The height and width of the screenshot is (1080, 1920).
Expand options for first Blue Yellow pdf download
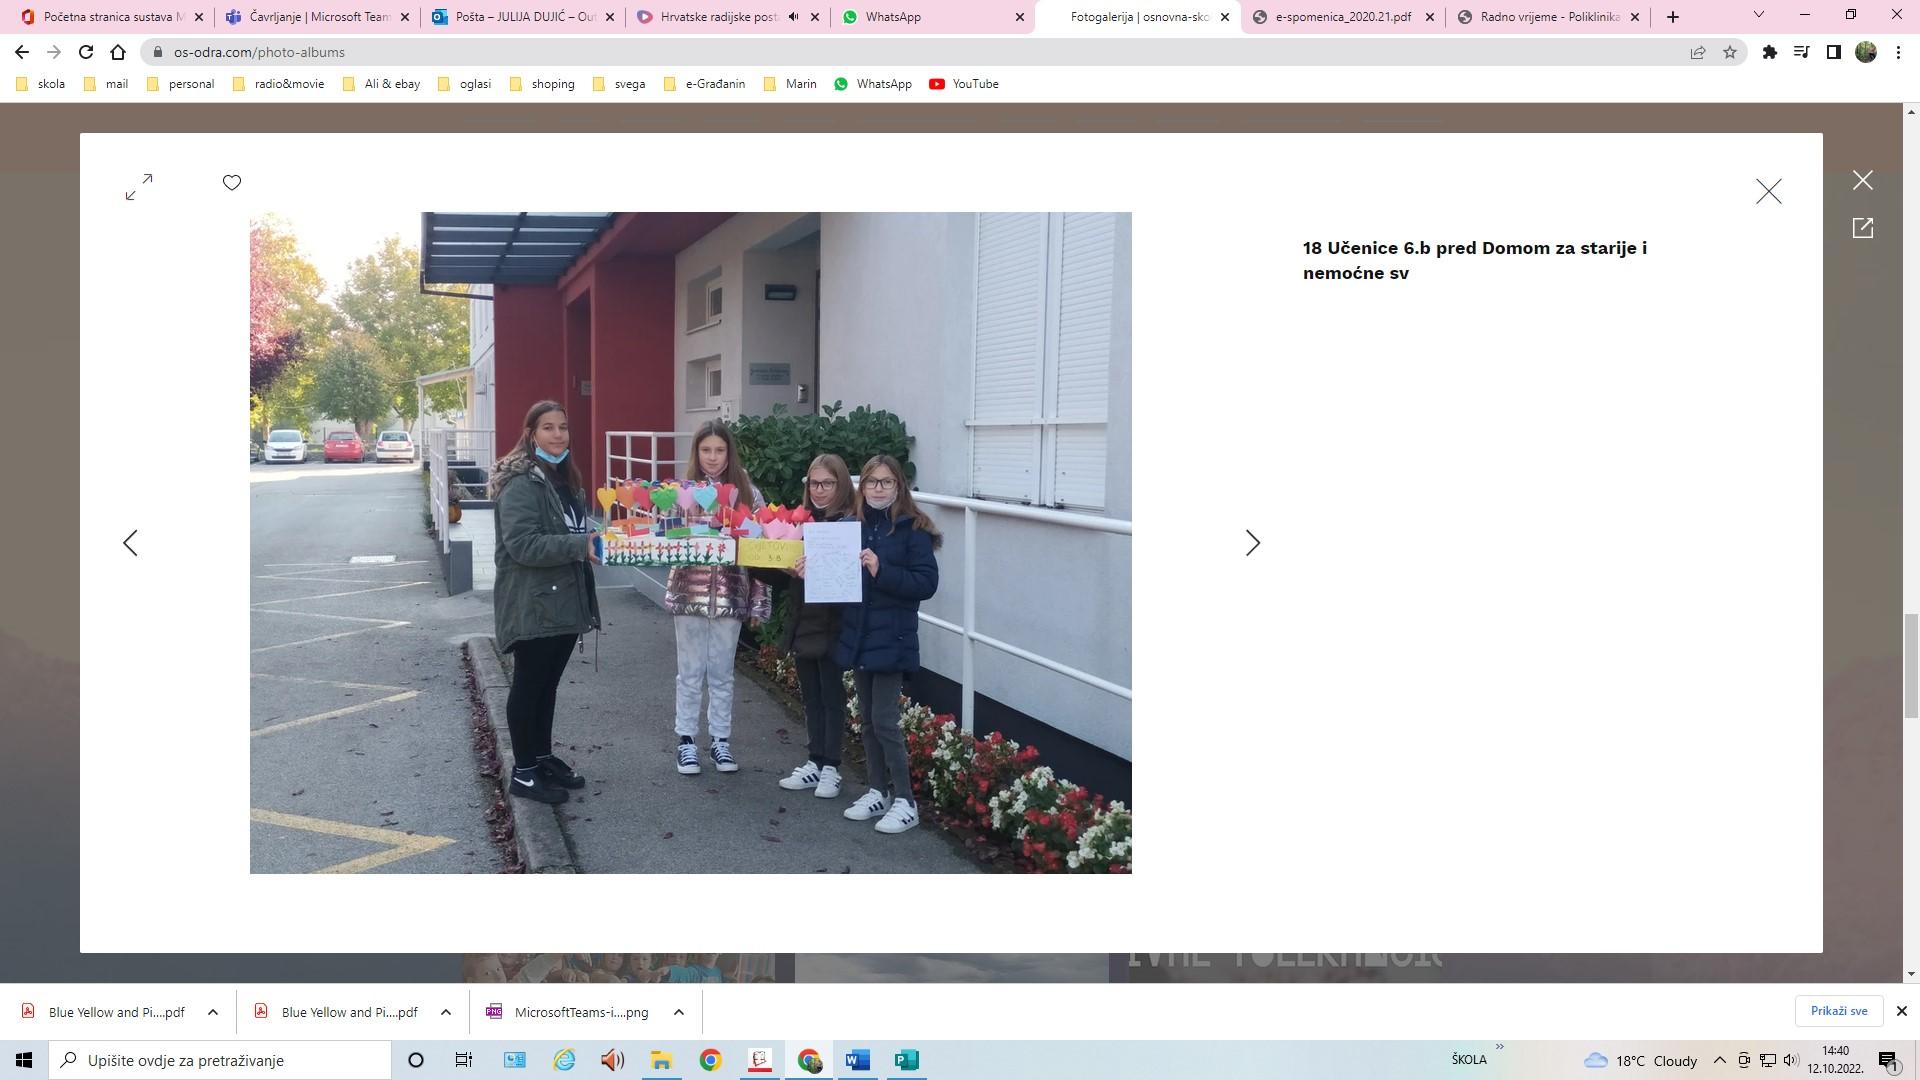[x=213, y=1012]
